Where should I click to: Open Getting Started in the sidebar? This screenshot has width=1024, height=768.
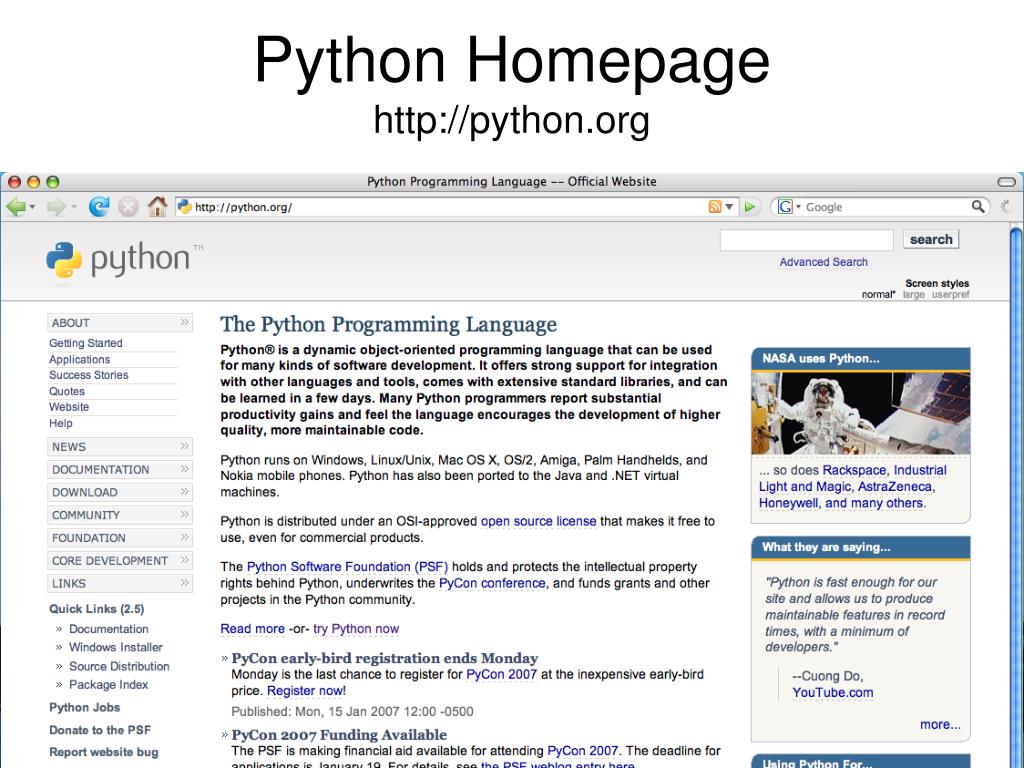pos(86,343)
